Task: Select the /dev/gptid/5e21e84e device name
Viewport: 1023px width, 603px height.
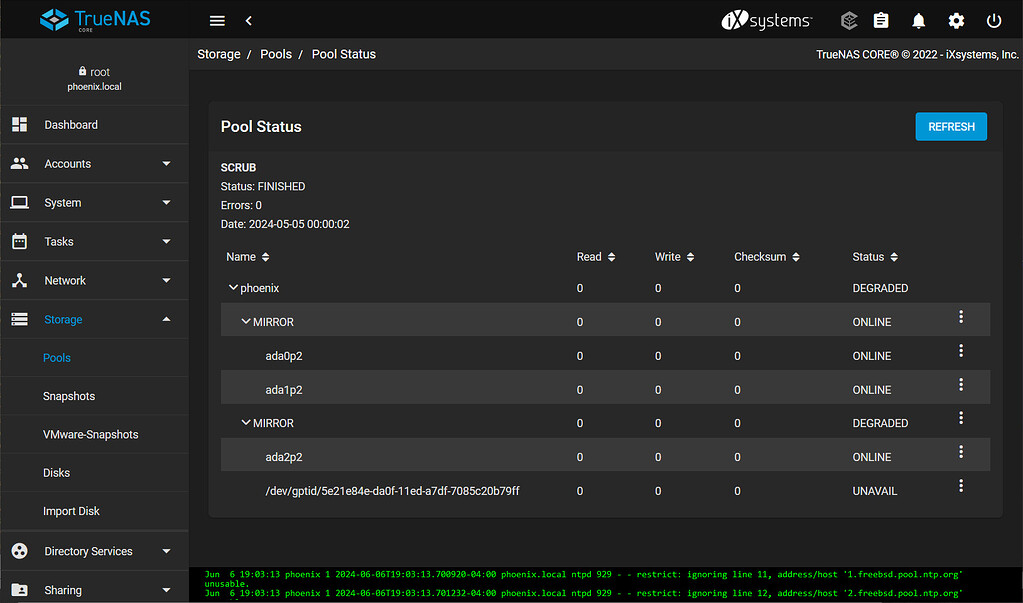Action: 392,491
